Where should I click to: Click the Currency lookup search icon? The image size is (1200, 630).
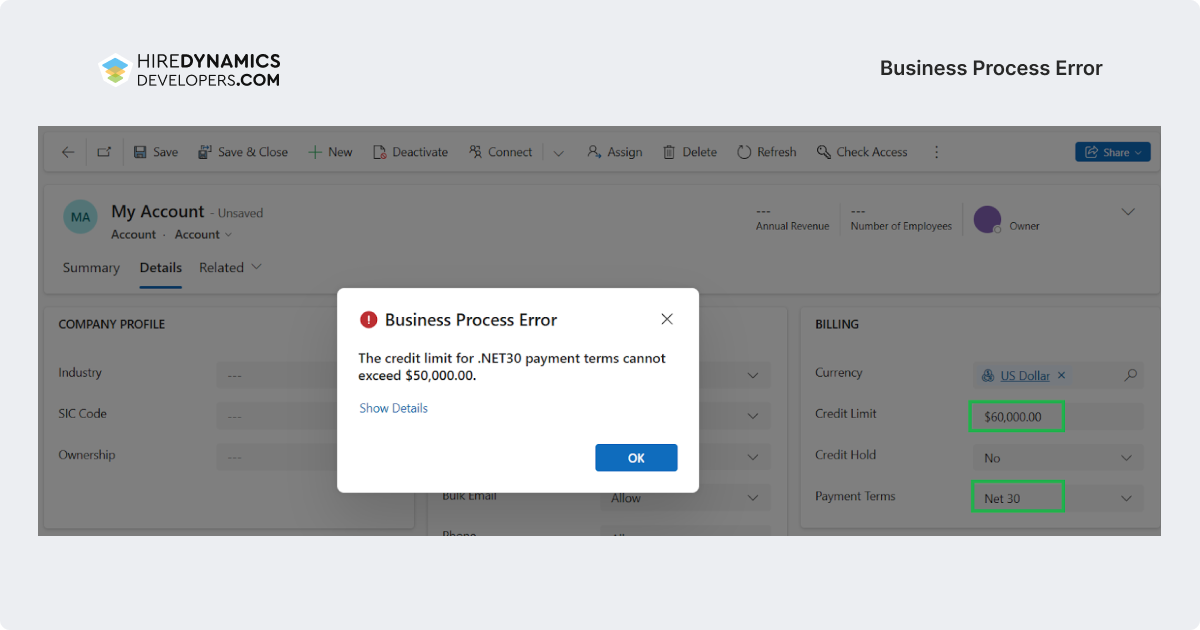coord(1131,375)
